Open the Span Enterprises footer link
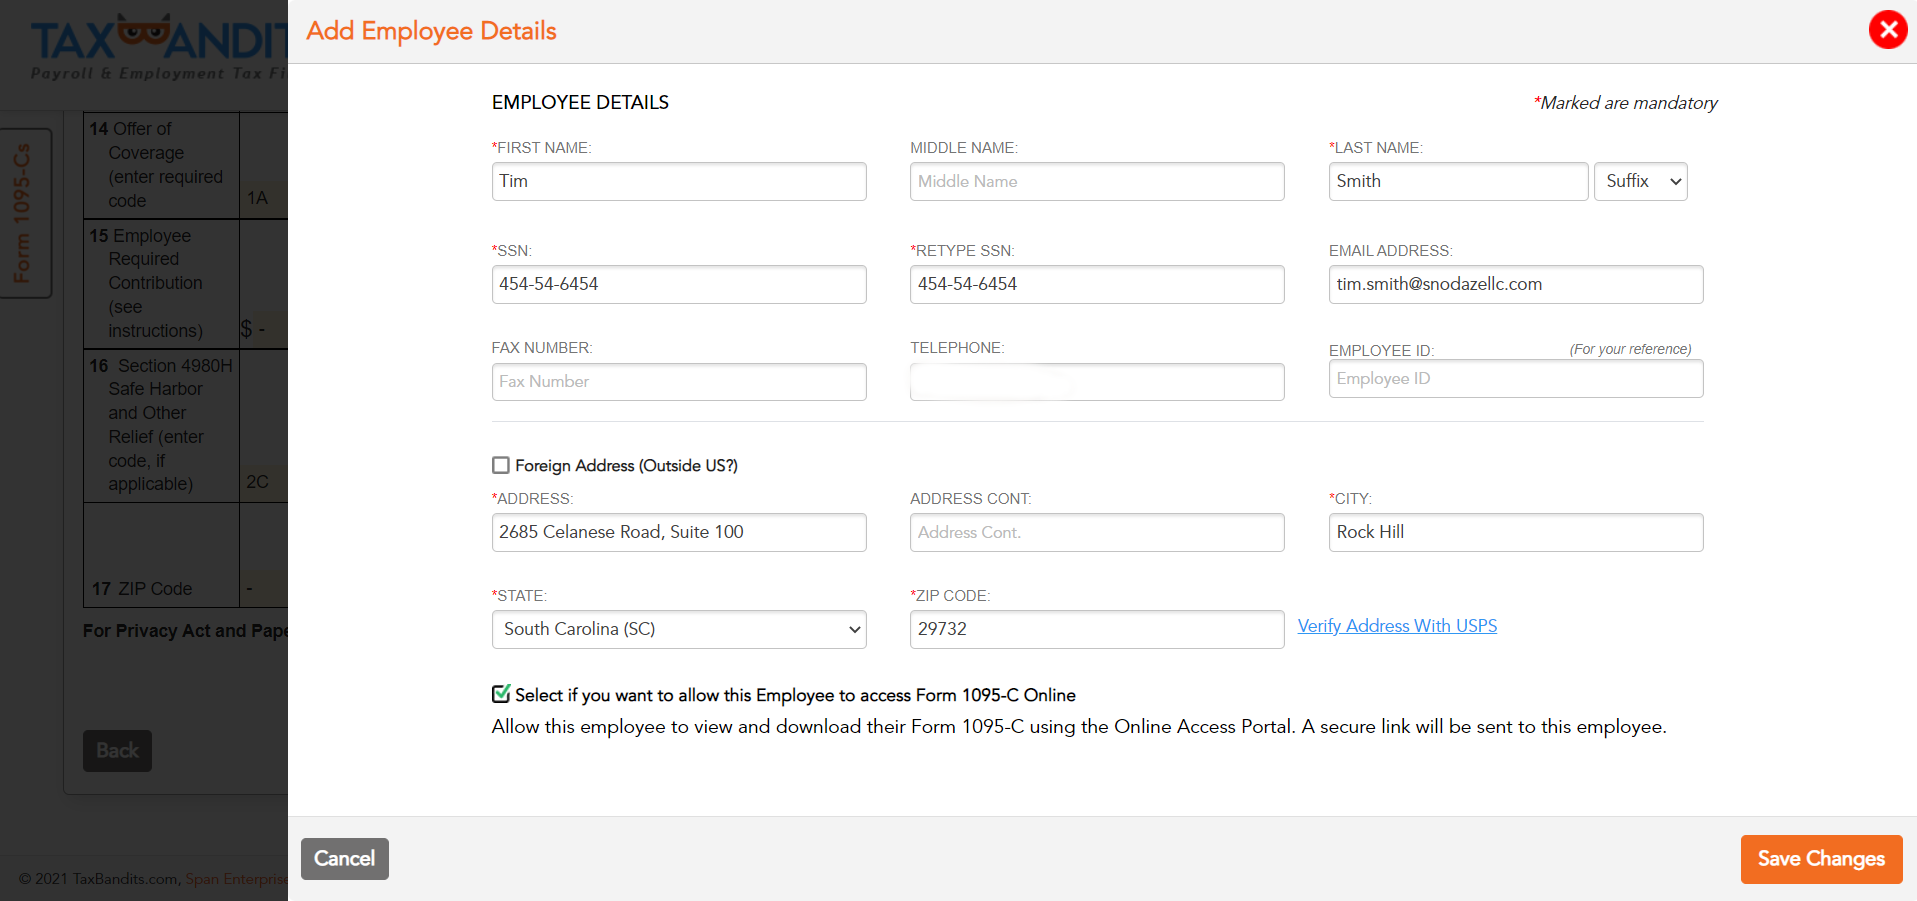The width and height of the screenshot is (1917, 901). [x=235, y=879]
